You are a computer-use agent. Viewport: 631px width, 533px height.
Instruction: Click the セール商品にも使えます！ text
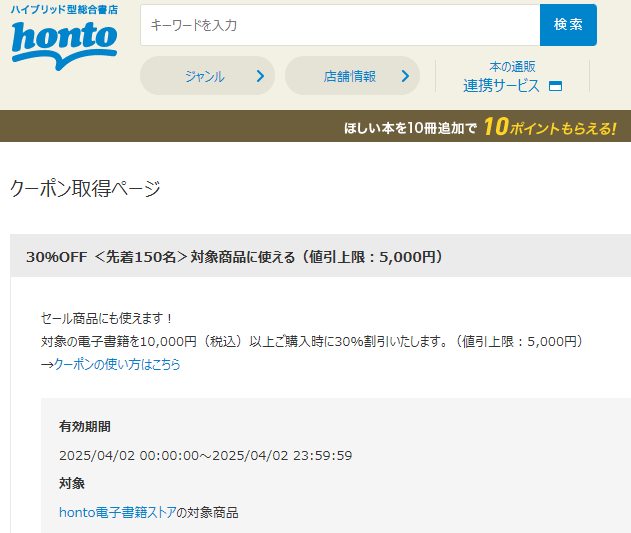107,318
